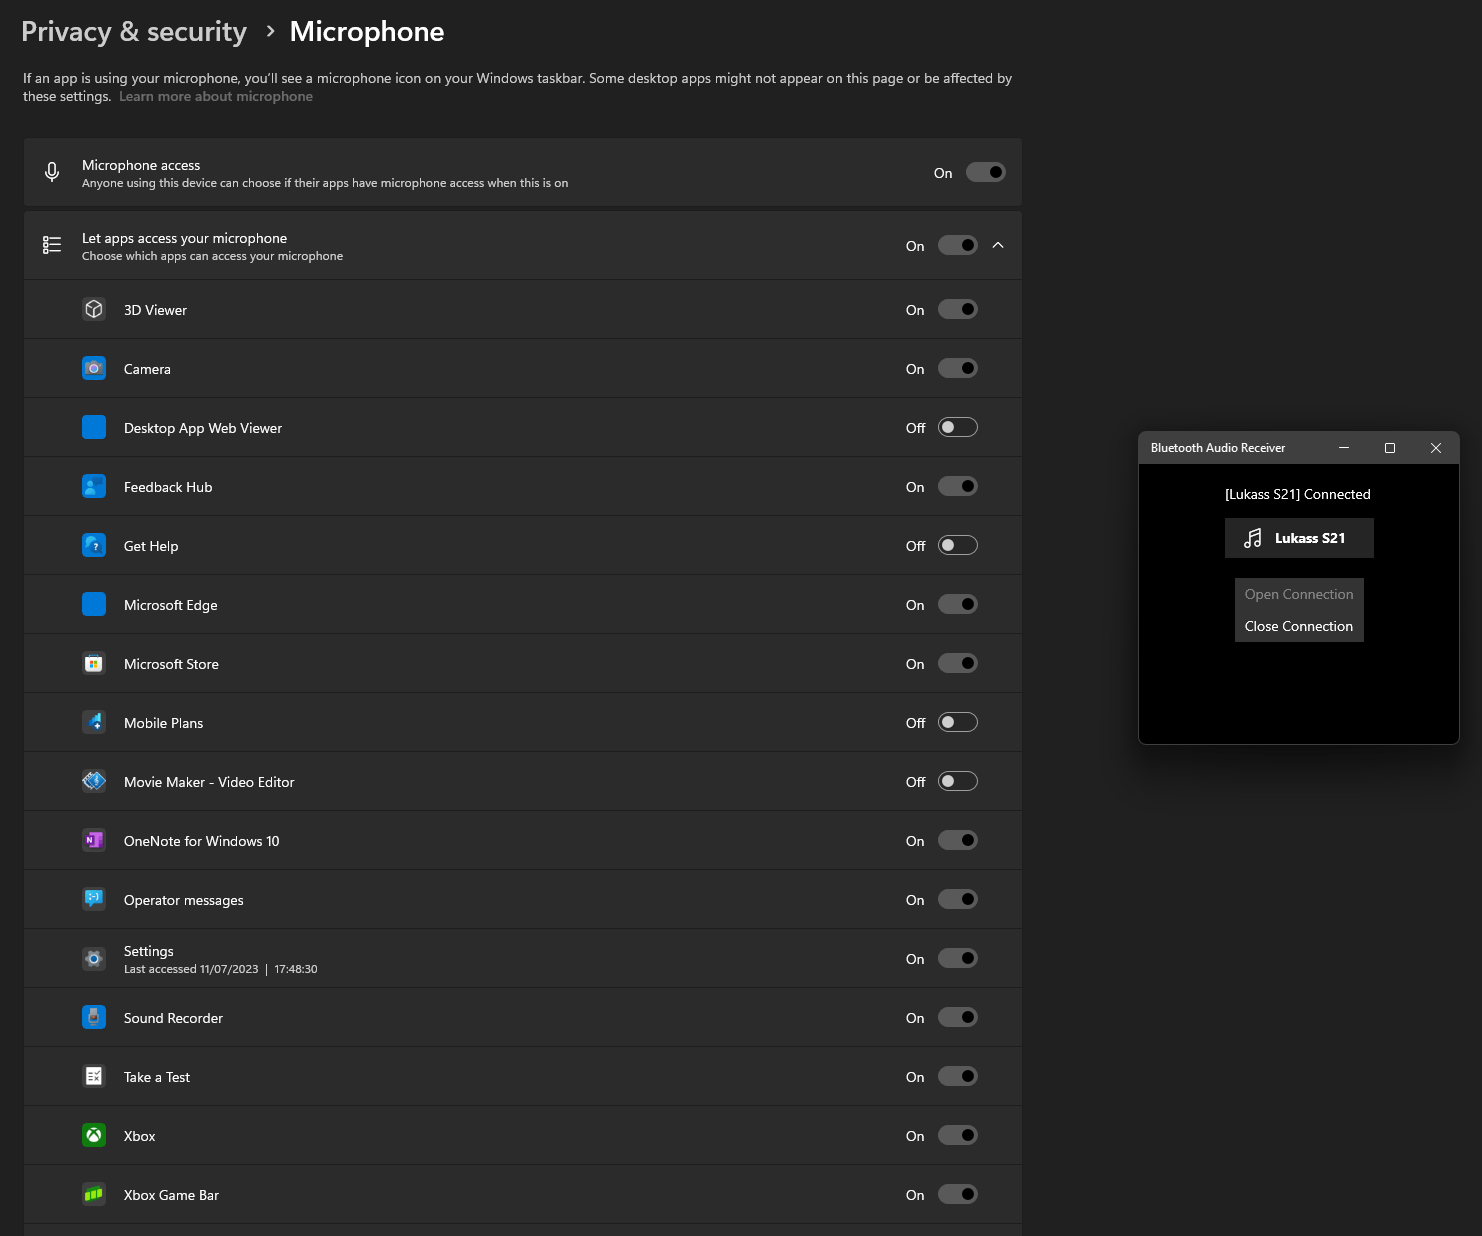The height and width of the screenshot is (1236, 1482).
Task: Click the Feedback Hub icon
Action: click(94, 486)
